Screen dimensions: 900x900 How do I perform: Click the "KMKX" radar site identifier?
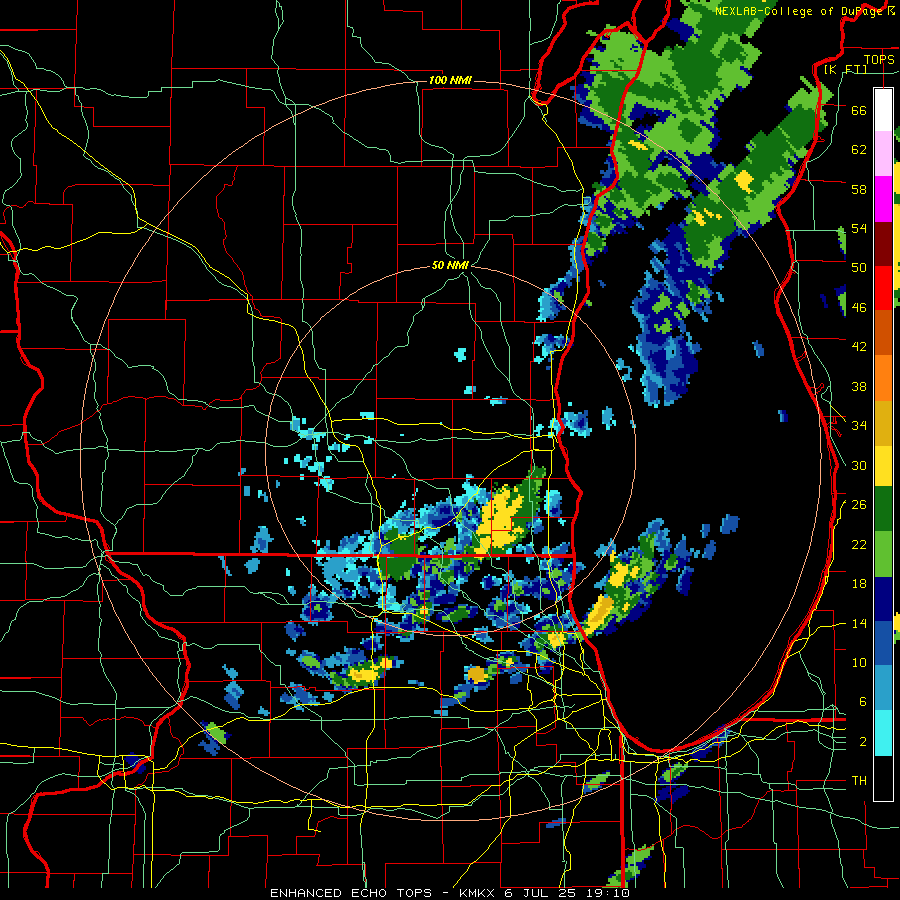point(477,893)
